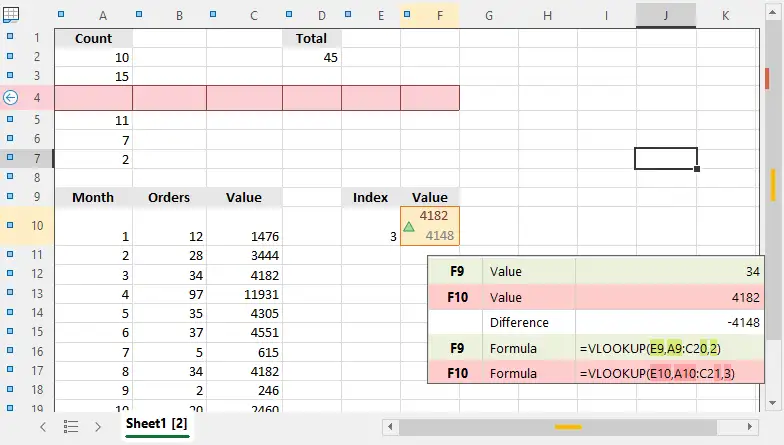Click the Index header cell
This screenshot has width=784, height=445.
[x=370, y=198]
